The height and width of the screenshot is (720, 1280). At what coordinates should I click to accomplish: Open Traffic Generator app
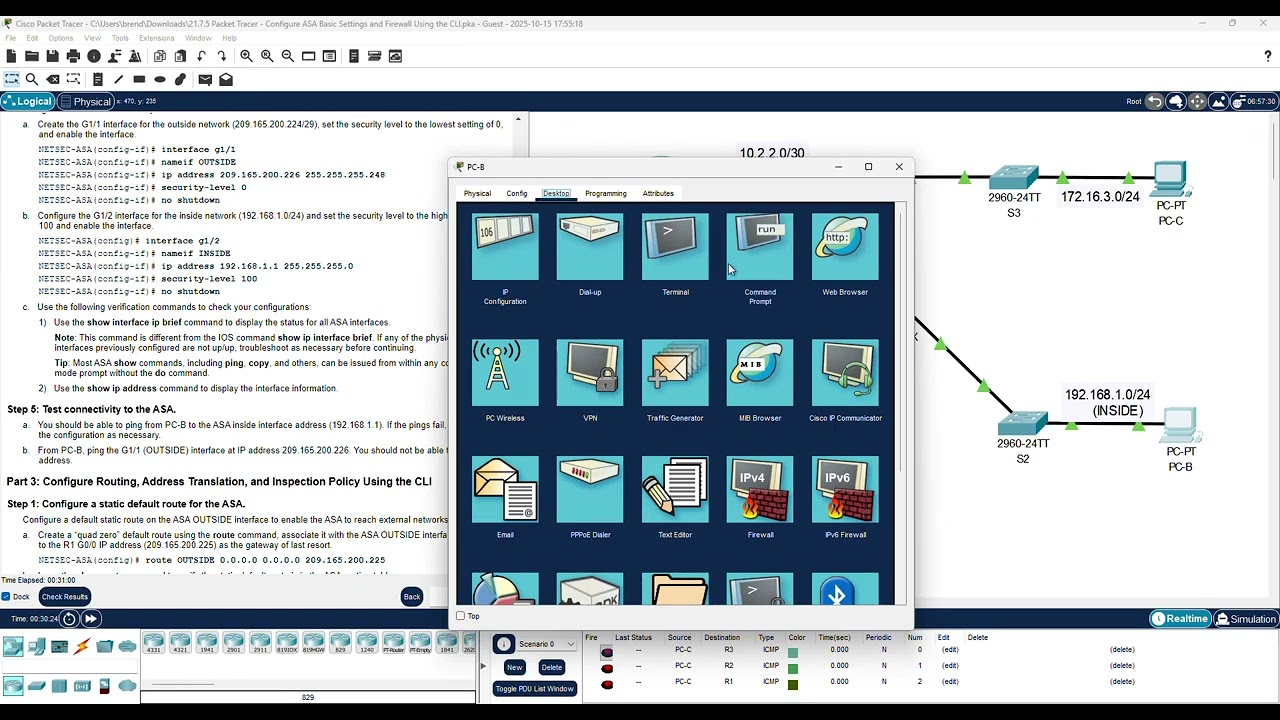675,373
